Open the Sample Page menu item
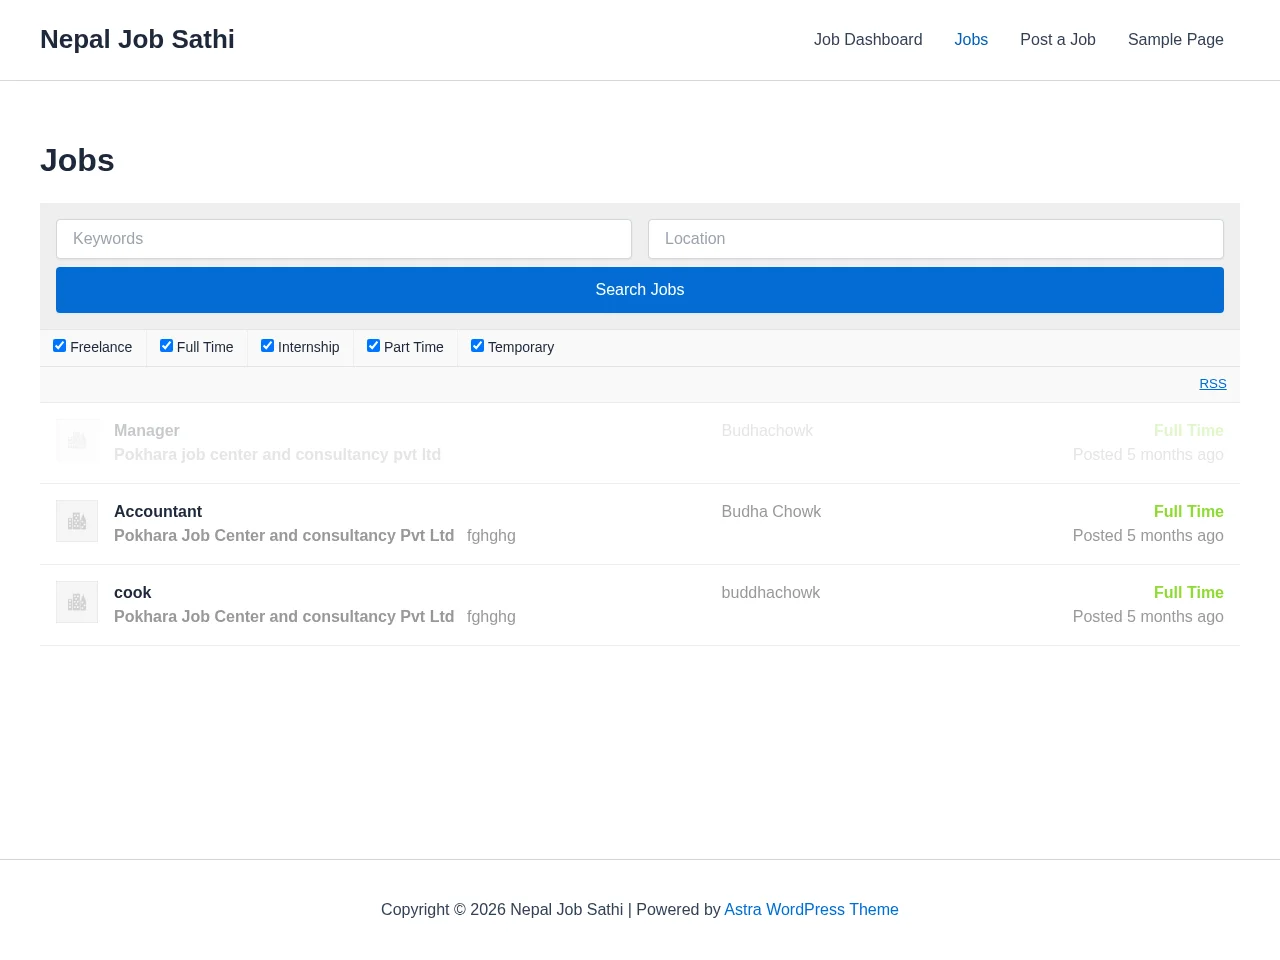The height and width of the screenshot is (960, 1280). tap(1176, 40)
